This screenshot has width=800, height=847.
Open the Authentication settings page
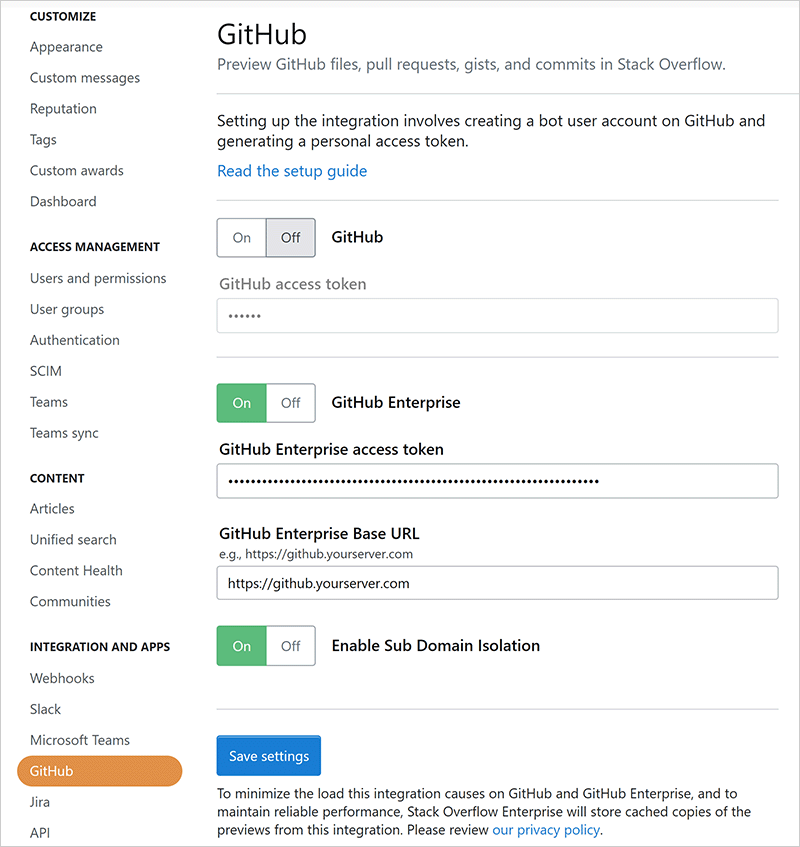pyautogui.click(x=75, y=340)
